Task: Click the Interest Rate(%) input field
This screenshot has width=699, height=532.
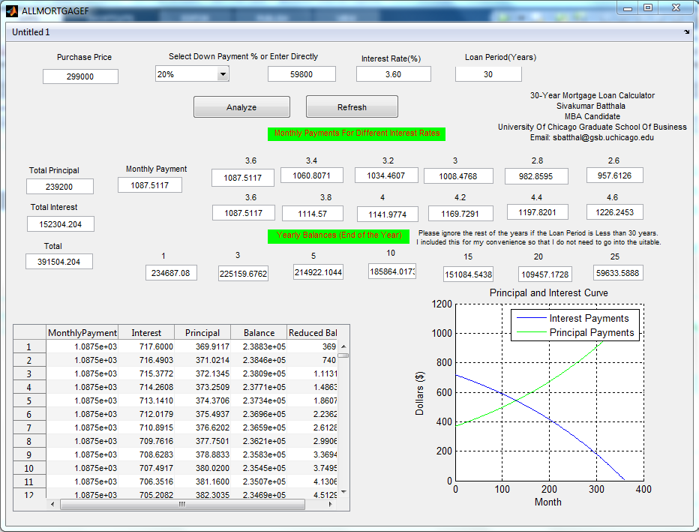Action: point(393,74)
